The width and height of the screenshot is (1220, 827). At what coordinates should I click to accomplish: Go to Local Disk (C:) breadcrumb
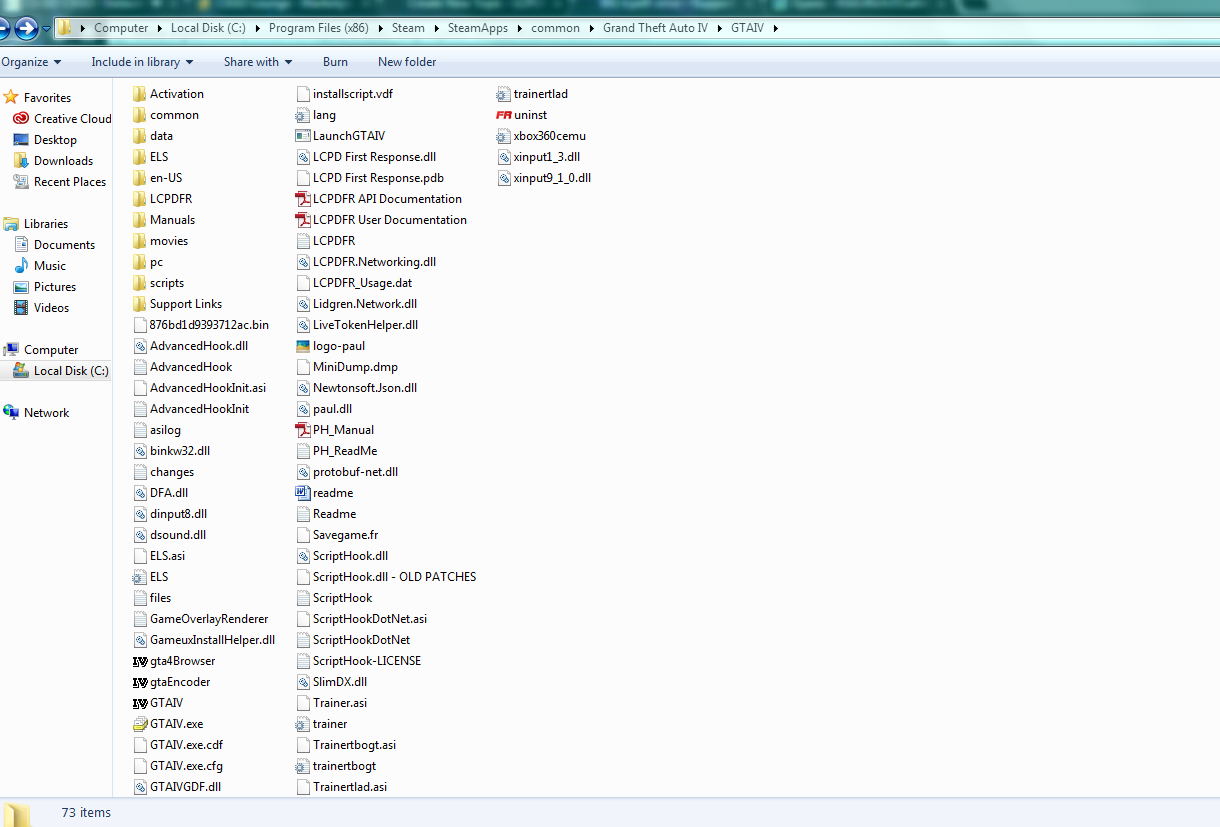point(208,28)
